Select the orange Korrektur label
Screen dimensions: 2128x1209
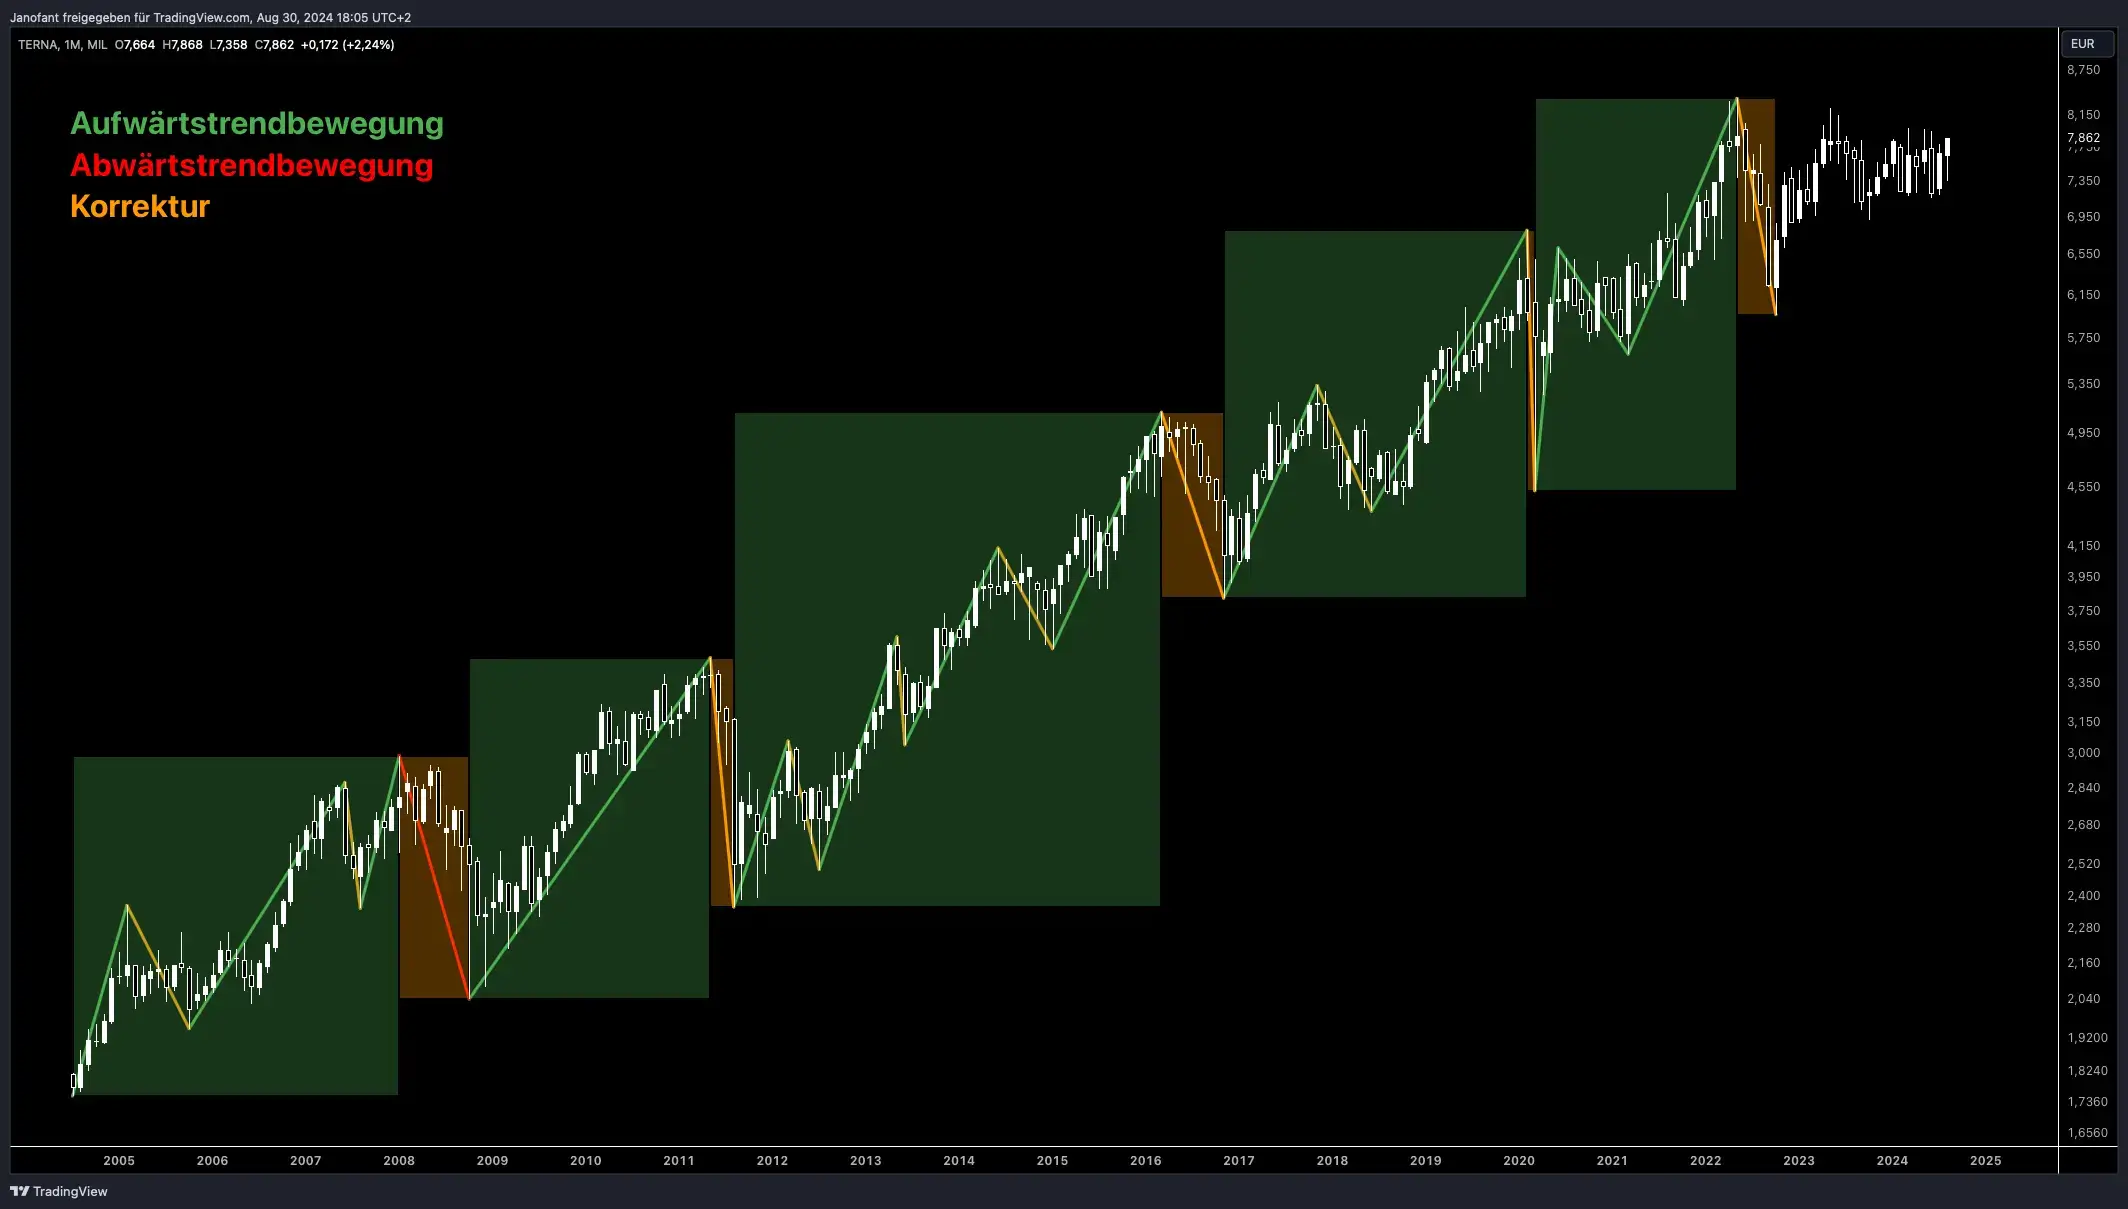pos(140,206)
